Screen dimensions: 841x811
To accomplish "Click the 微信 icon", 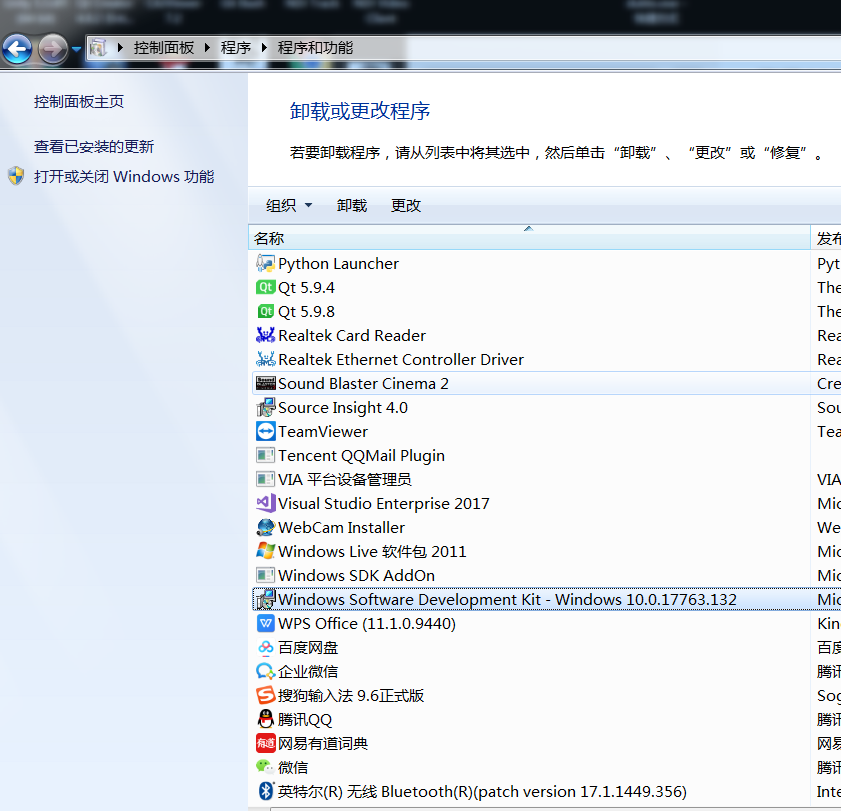I will coord(265,767).
